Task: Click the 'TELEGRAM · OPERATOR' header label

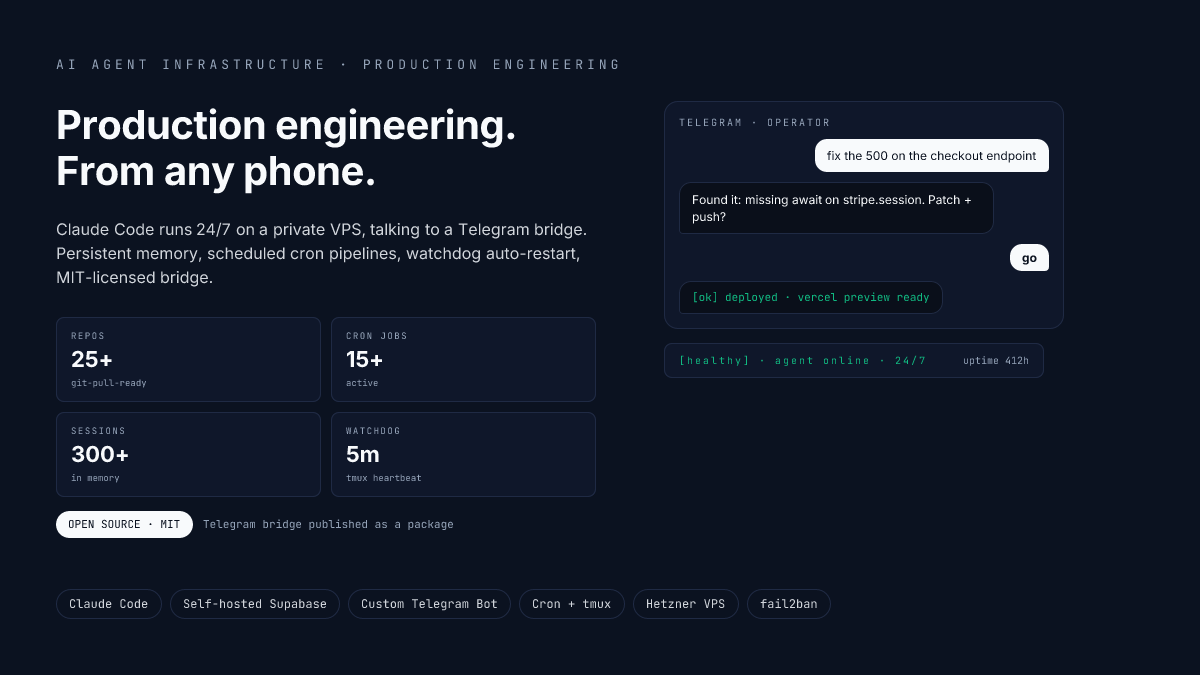Action: click(755, 123)
